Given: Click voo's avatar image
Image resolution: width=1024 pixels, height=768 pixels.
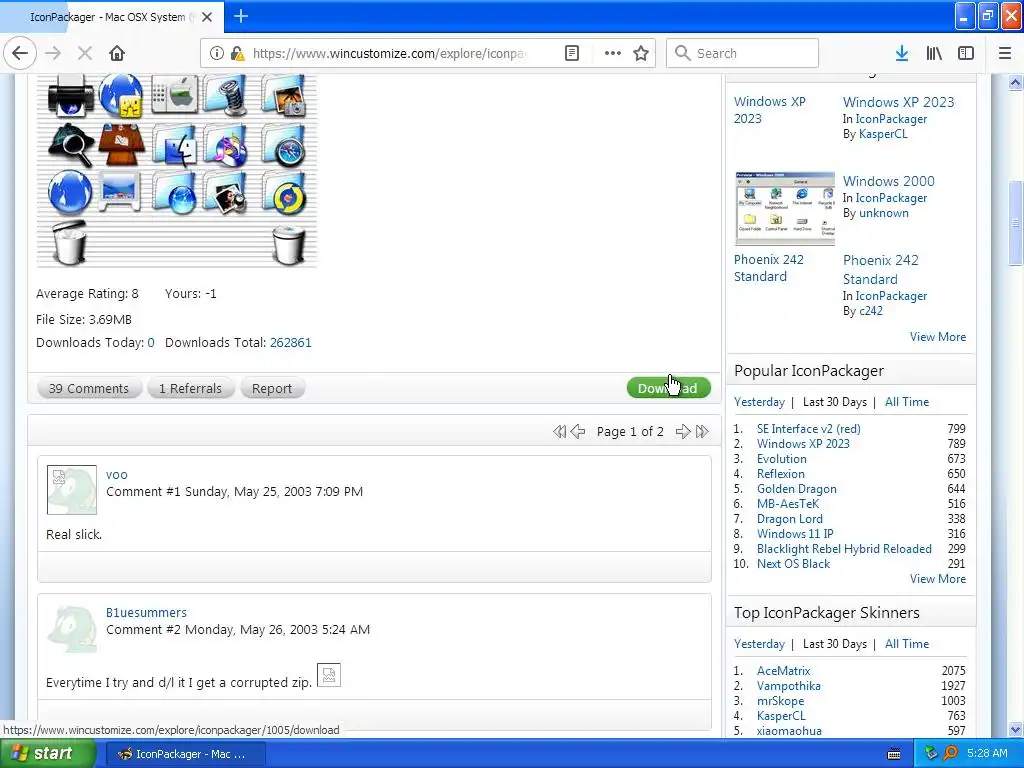Looking at the screenshot, I should point(72,490).
